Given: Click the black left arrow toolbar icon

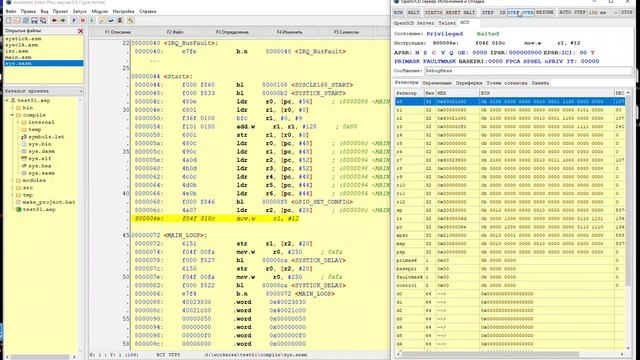Looking at the screenshot, I should pyautogui.click(x=53, y=20).
